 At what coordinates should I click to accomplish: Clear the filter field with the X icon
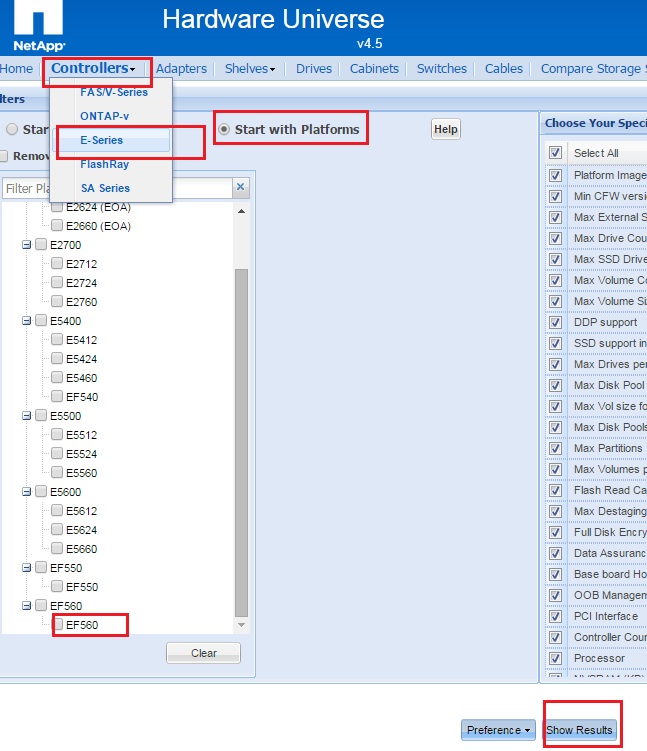pos(240,187)
